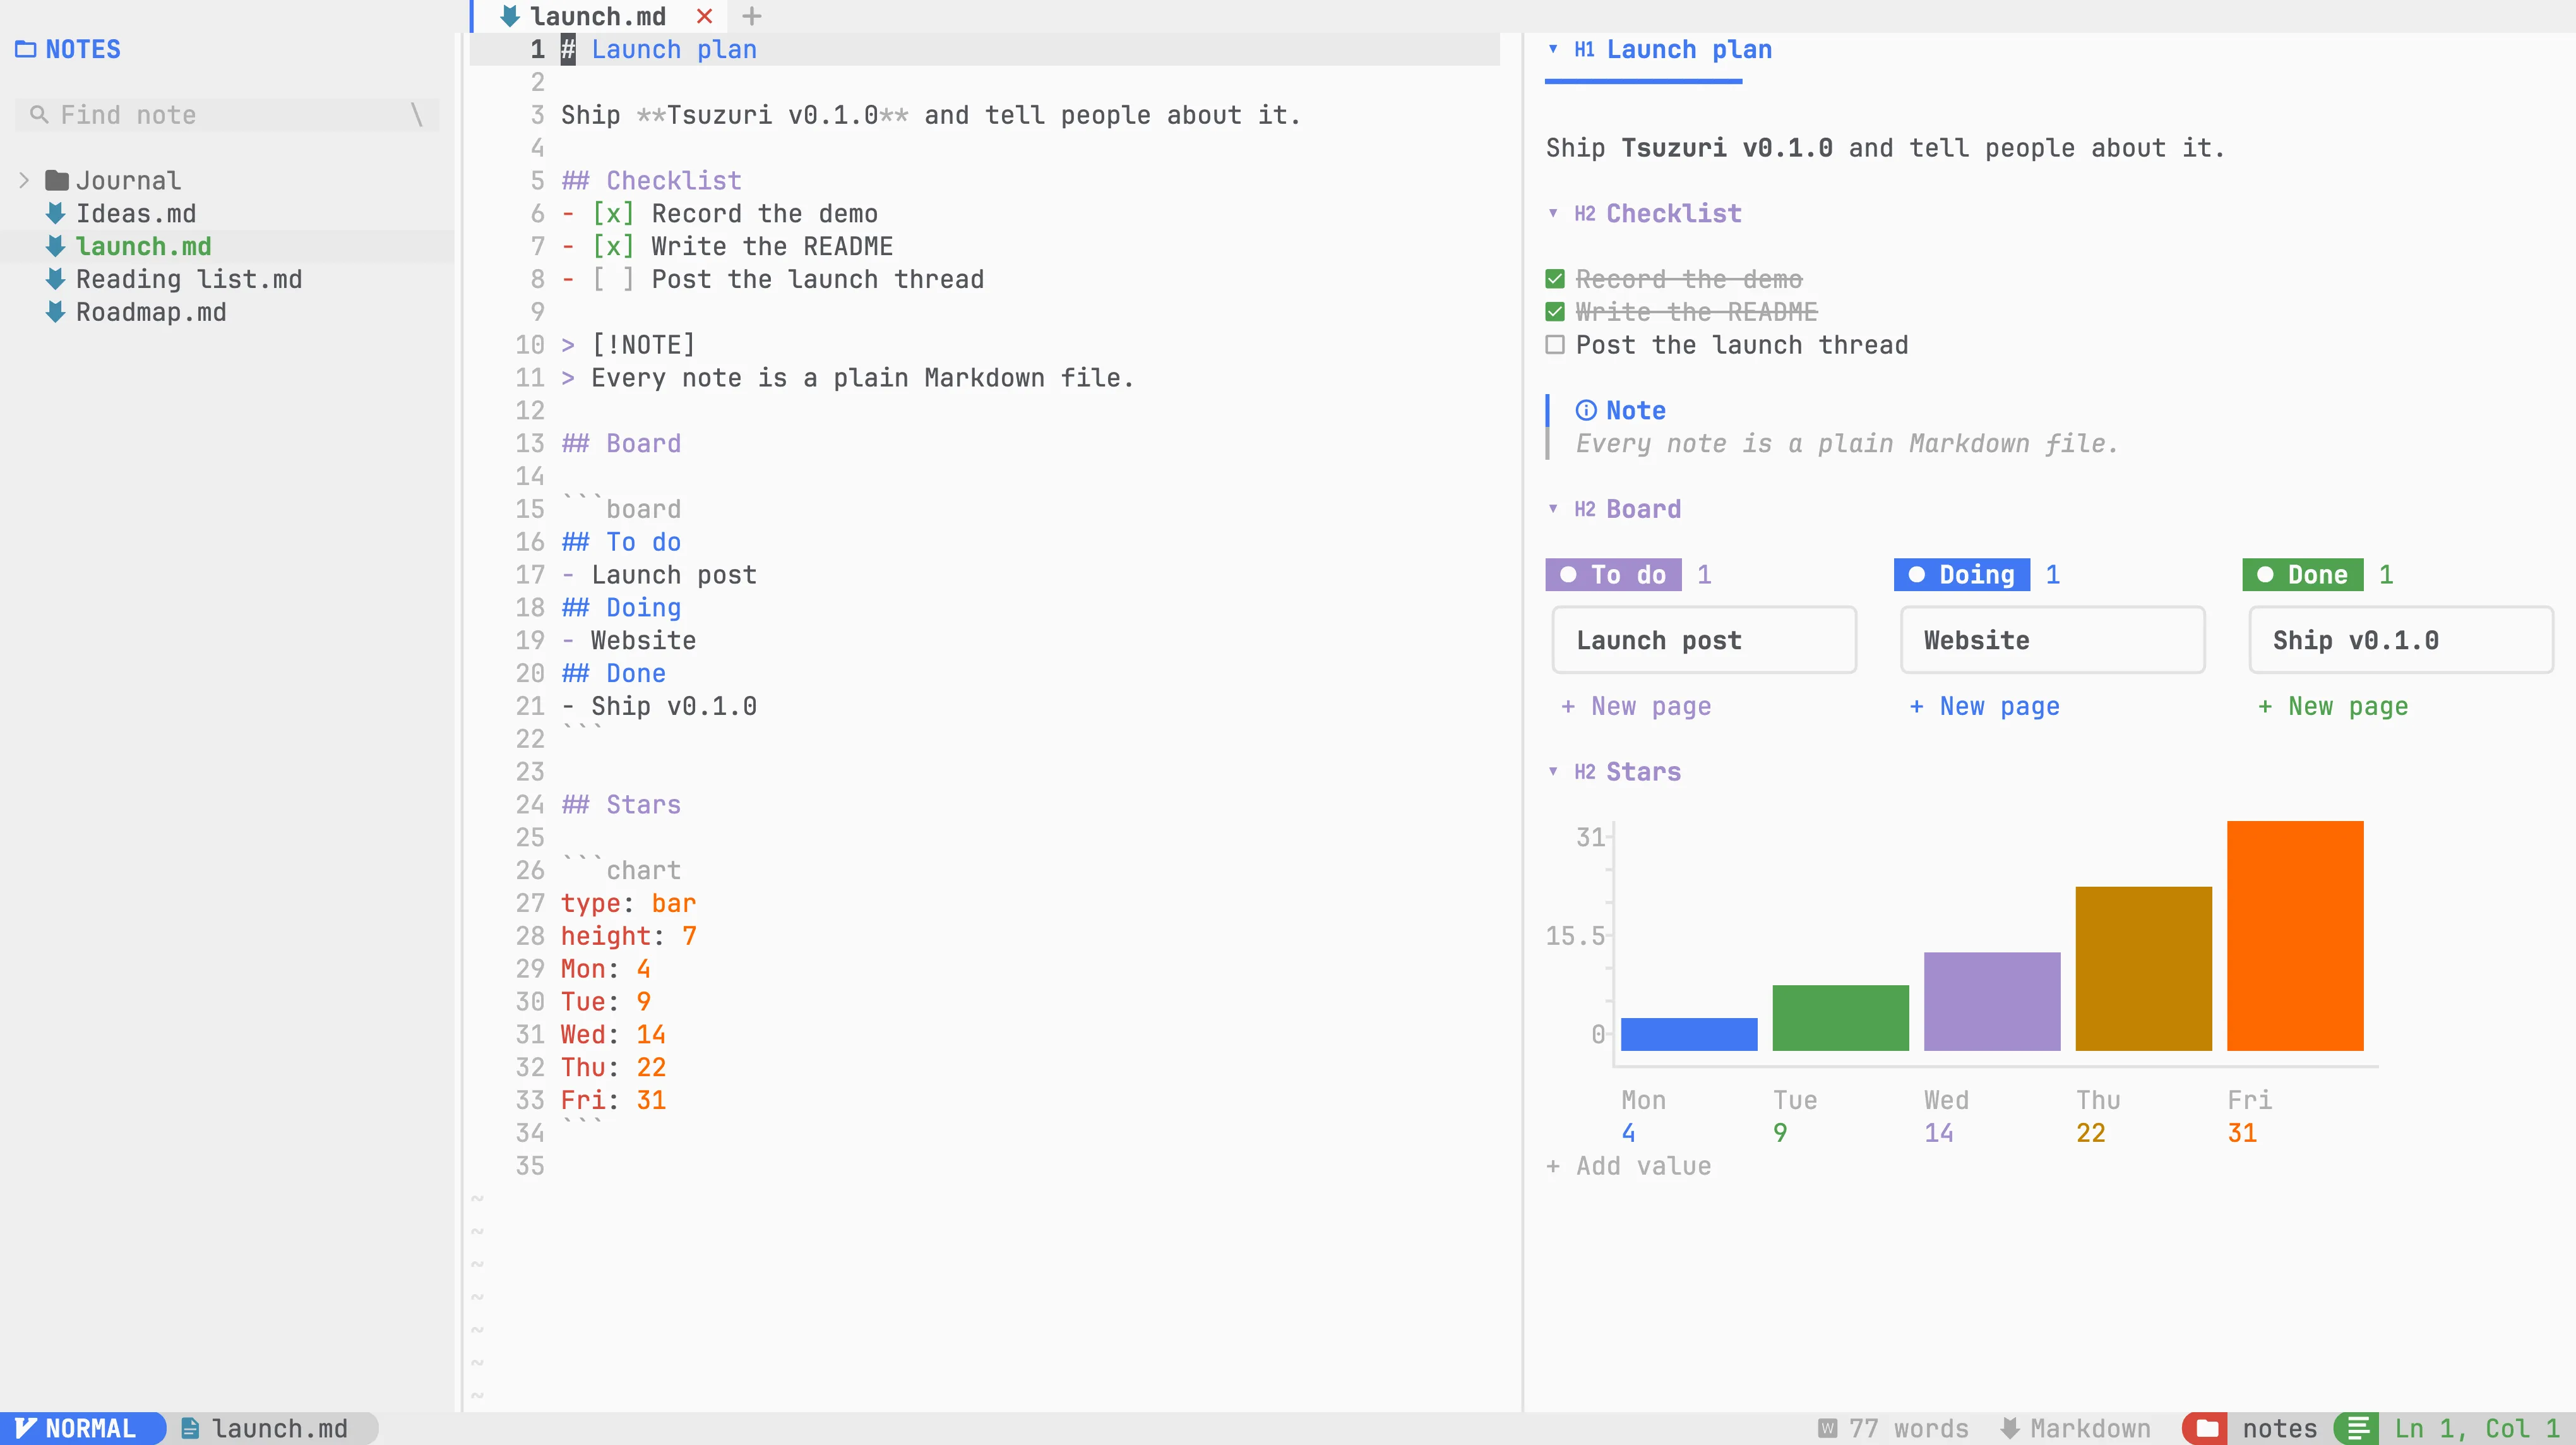Image resolution: width=2576 pixels, height=1445 pixels.
Task: Expand the Journal folder chevron
Action: tap(24, 181)
